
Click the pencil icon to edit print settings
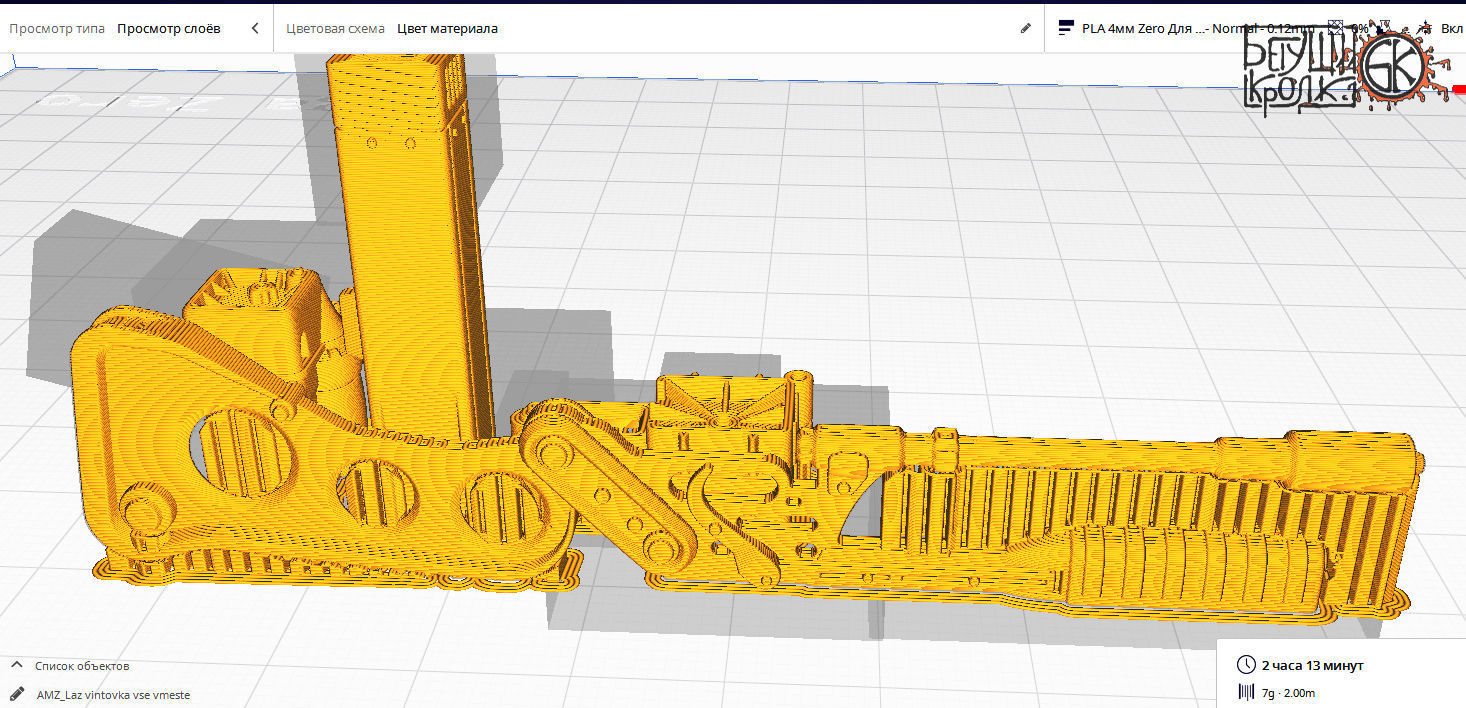(1025, 28)
